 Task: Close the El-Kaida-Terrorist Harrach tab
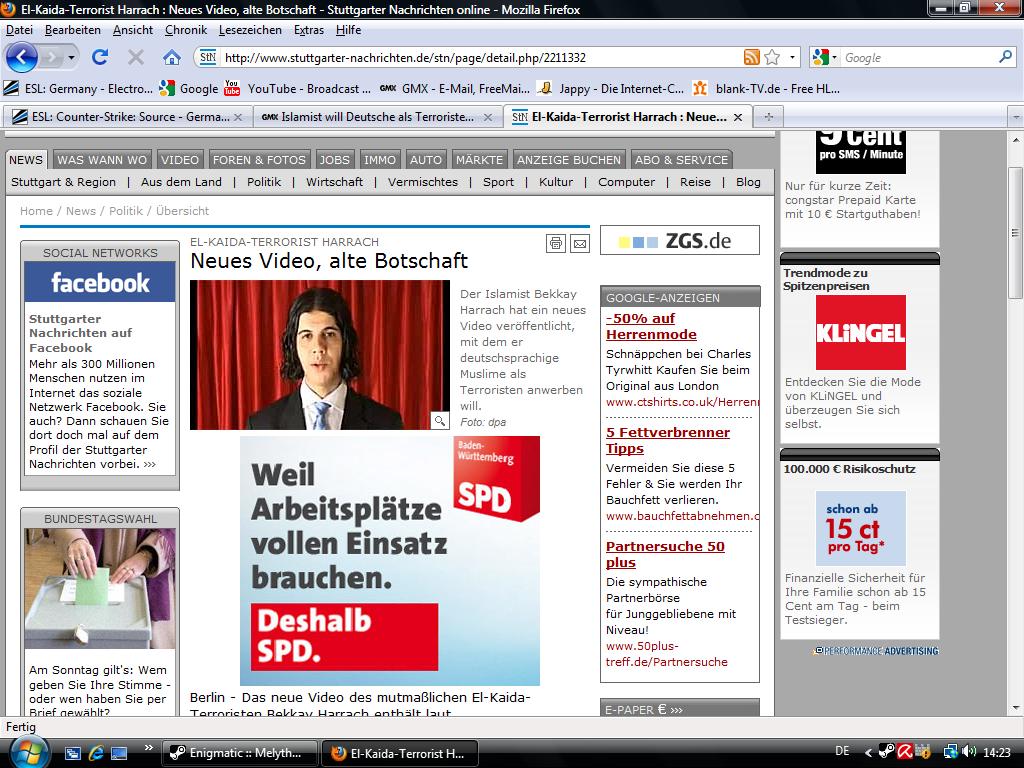738,117
